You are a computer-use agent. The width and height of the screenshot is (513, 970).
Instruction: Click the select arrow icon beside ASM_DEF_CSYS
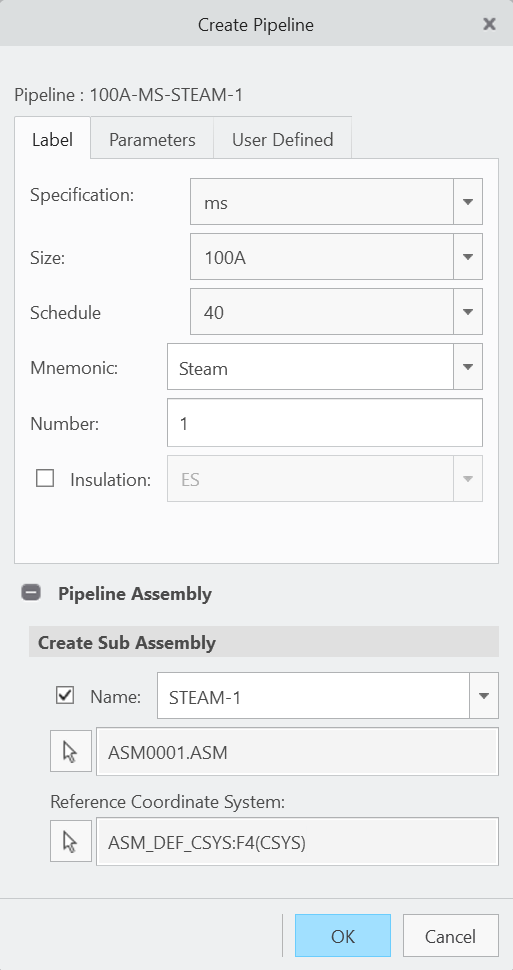tap(71, 842)
